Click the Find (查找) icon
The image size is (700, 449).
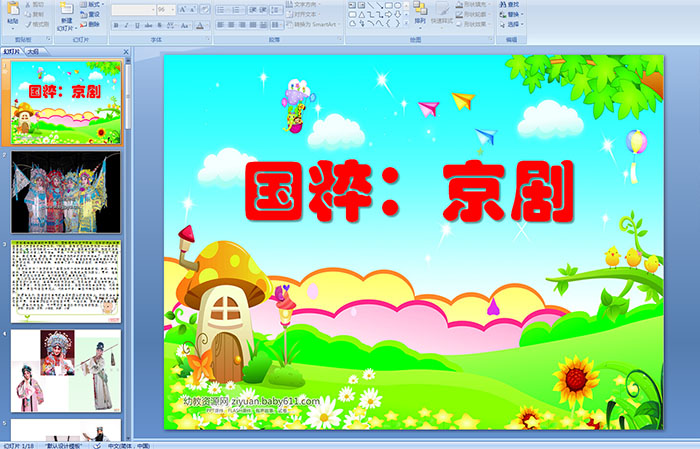pos(512,4)
